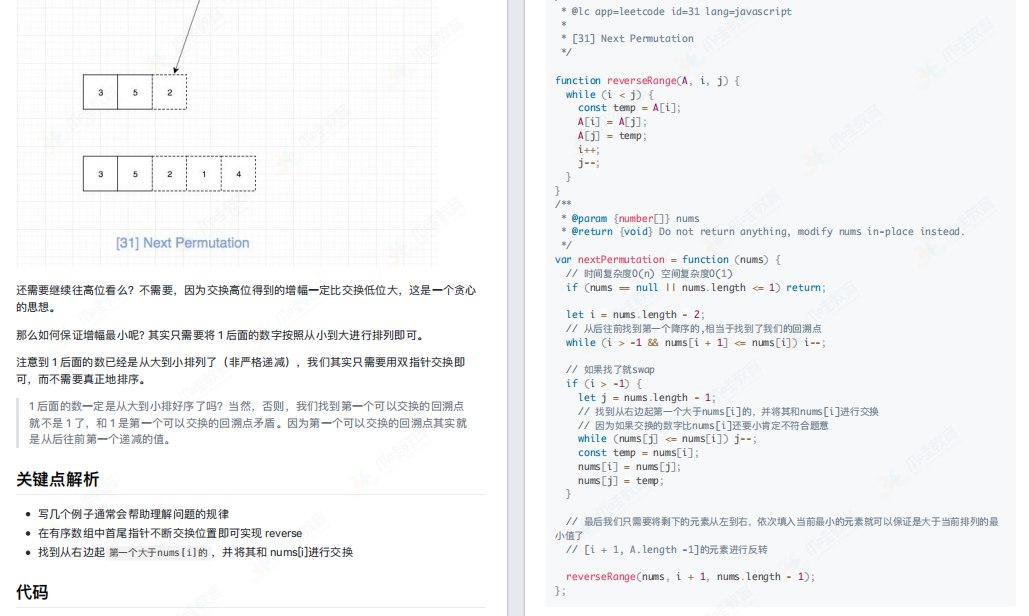Click the paragraph starting "那么如何保证增幅最小呢"
The image size is (1029, 616).
pos(222,335)
